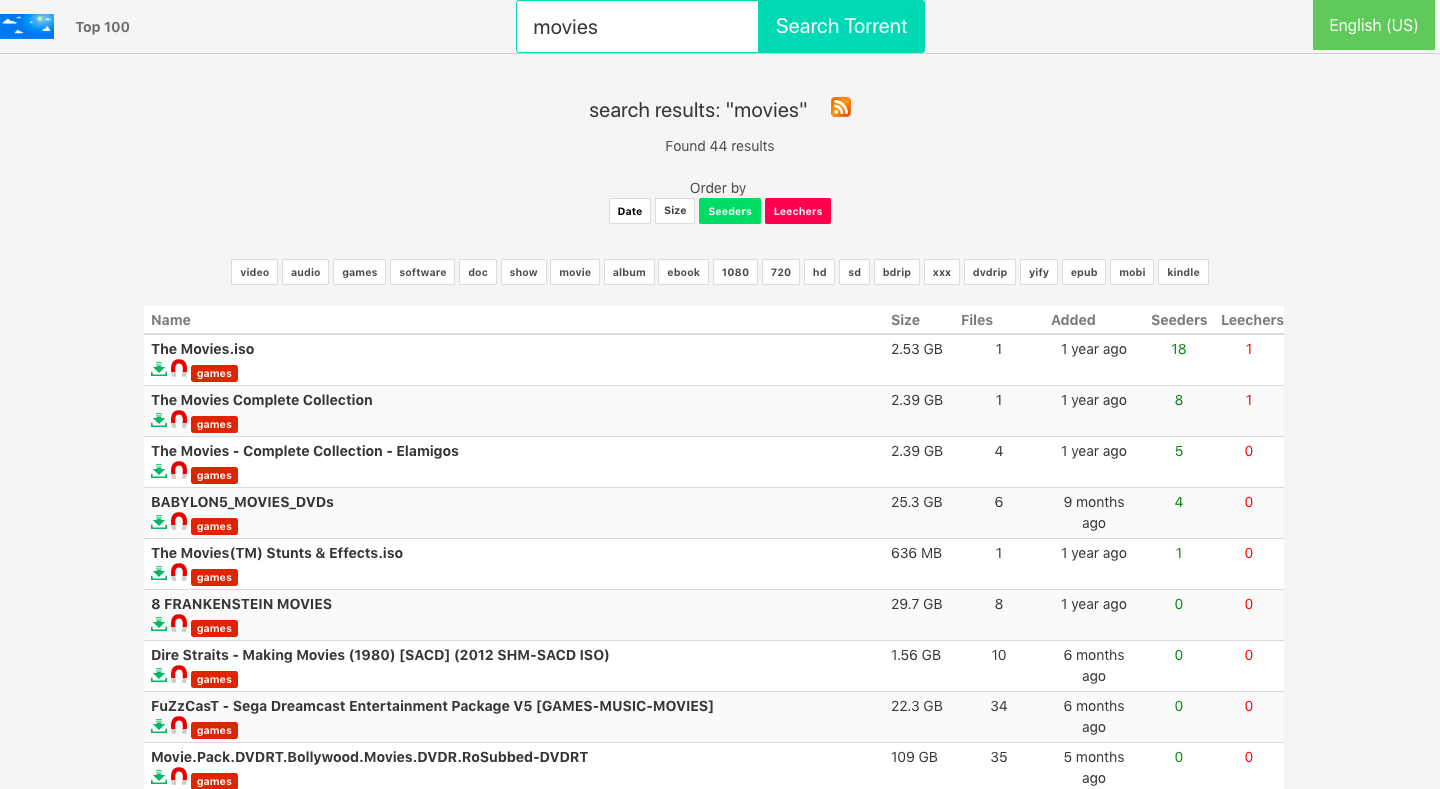
Task: Filter results by 720 tag
Action: click(781, 272)
